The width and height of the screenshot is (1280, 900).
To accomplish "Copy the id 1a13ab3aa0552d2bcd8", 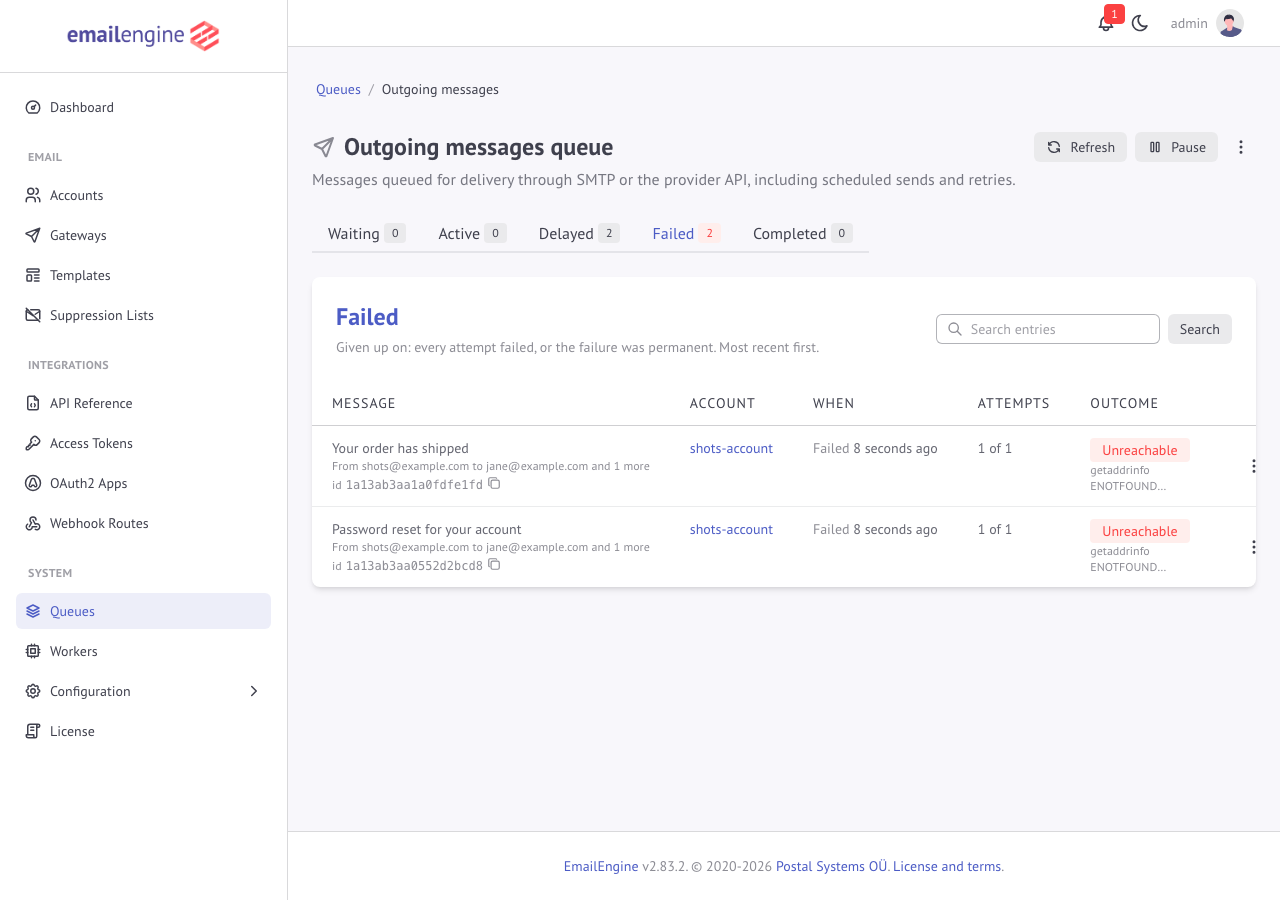I will click(494, 565).
